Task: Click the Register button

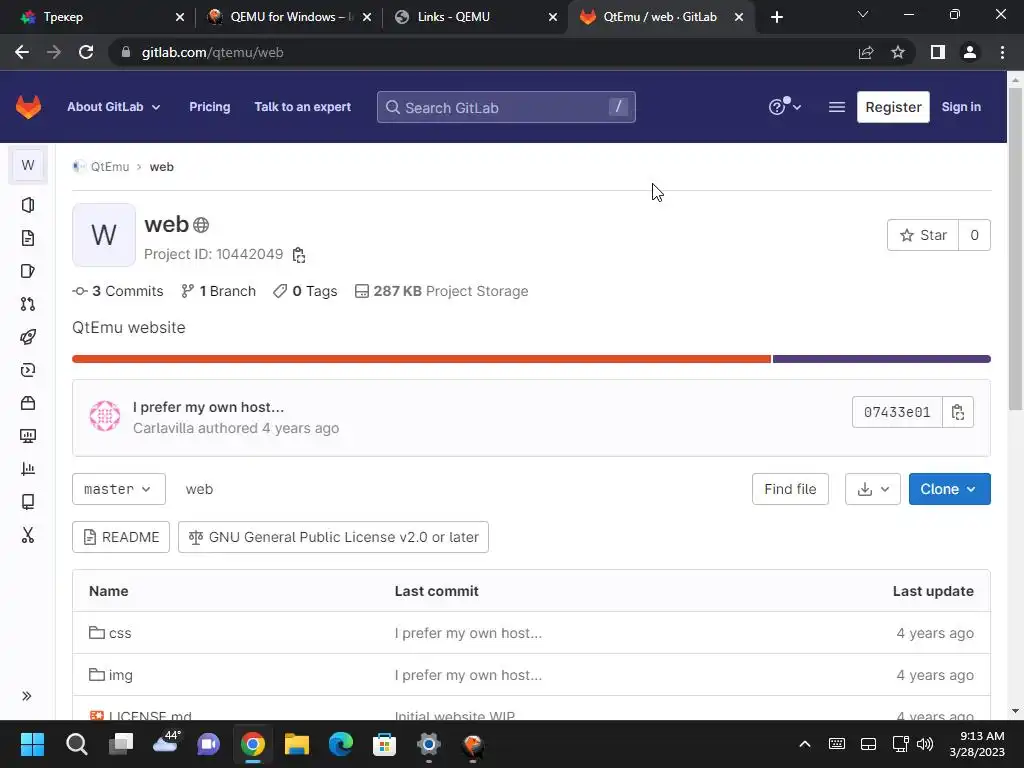Action: pos(893,107)
